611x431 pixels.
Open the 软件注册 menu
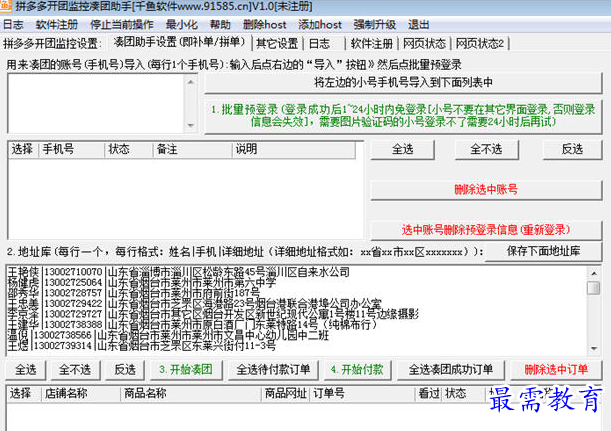click(x=57, y=25)
